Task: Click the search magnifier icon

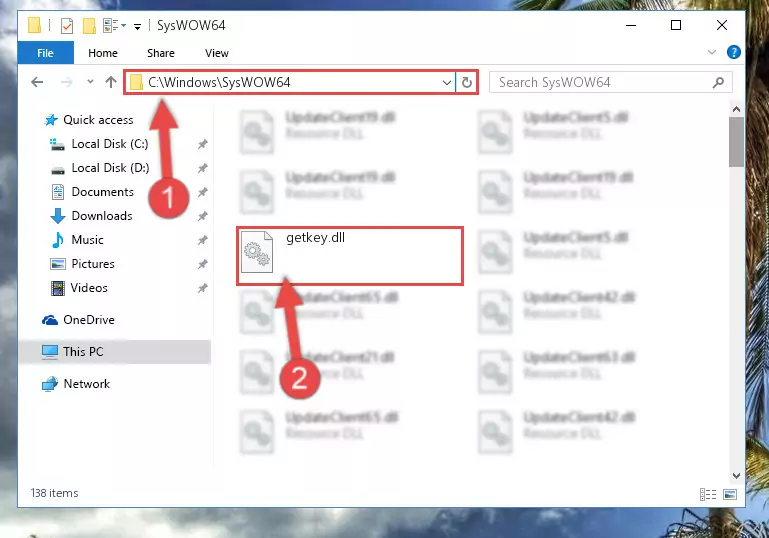Action: click(x=718, y=82)
